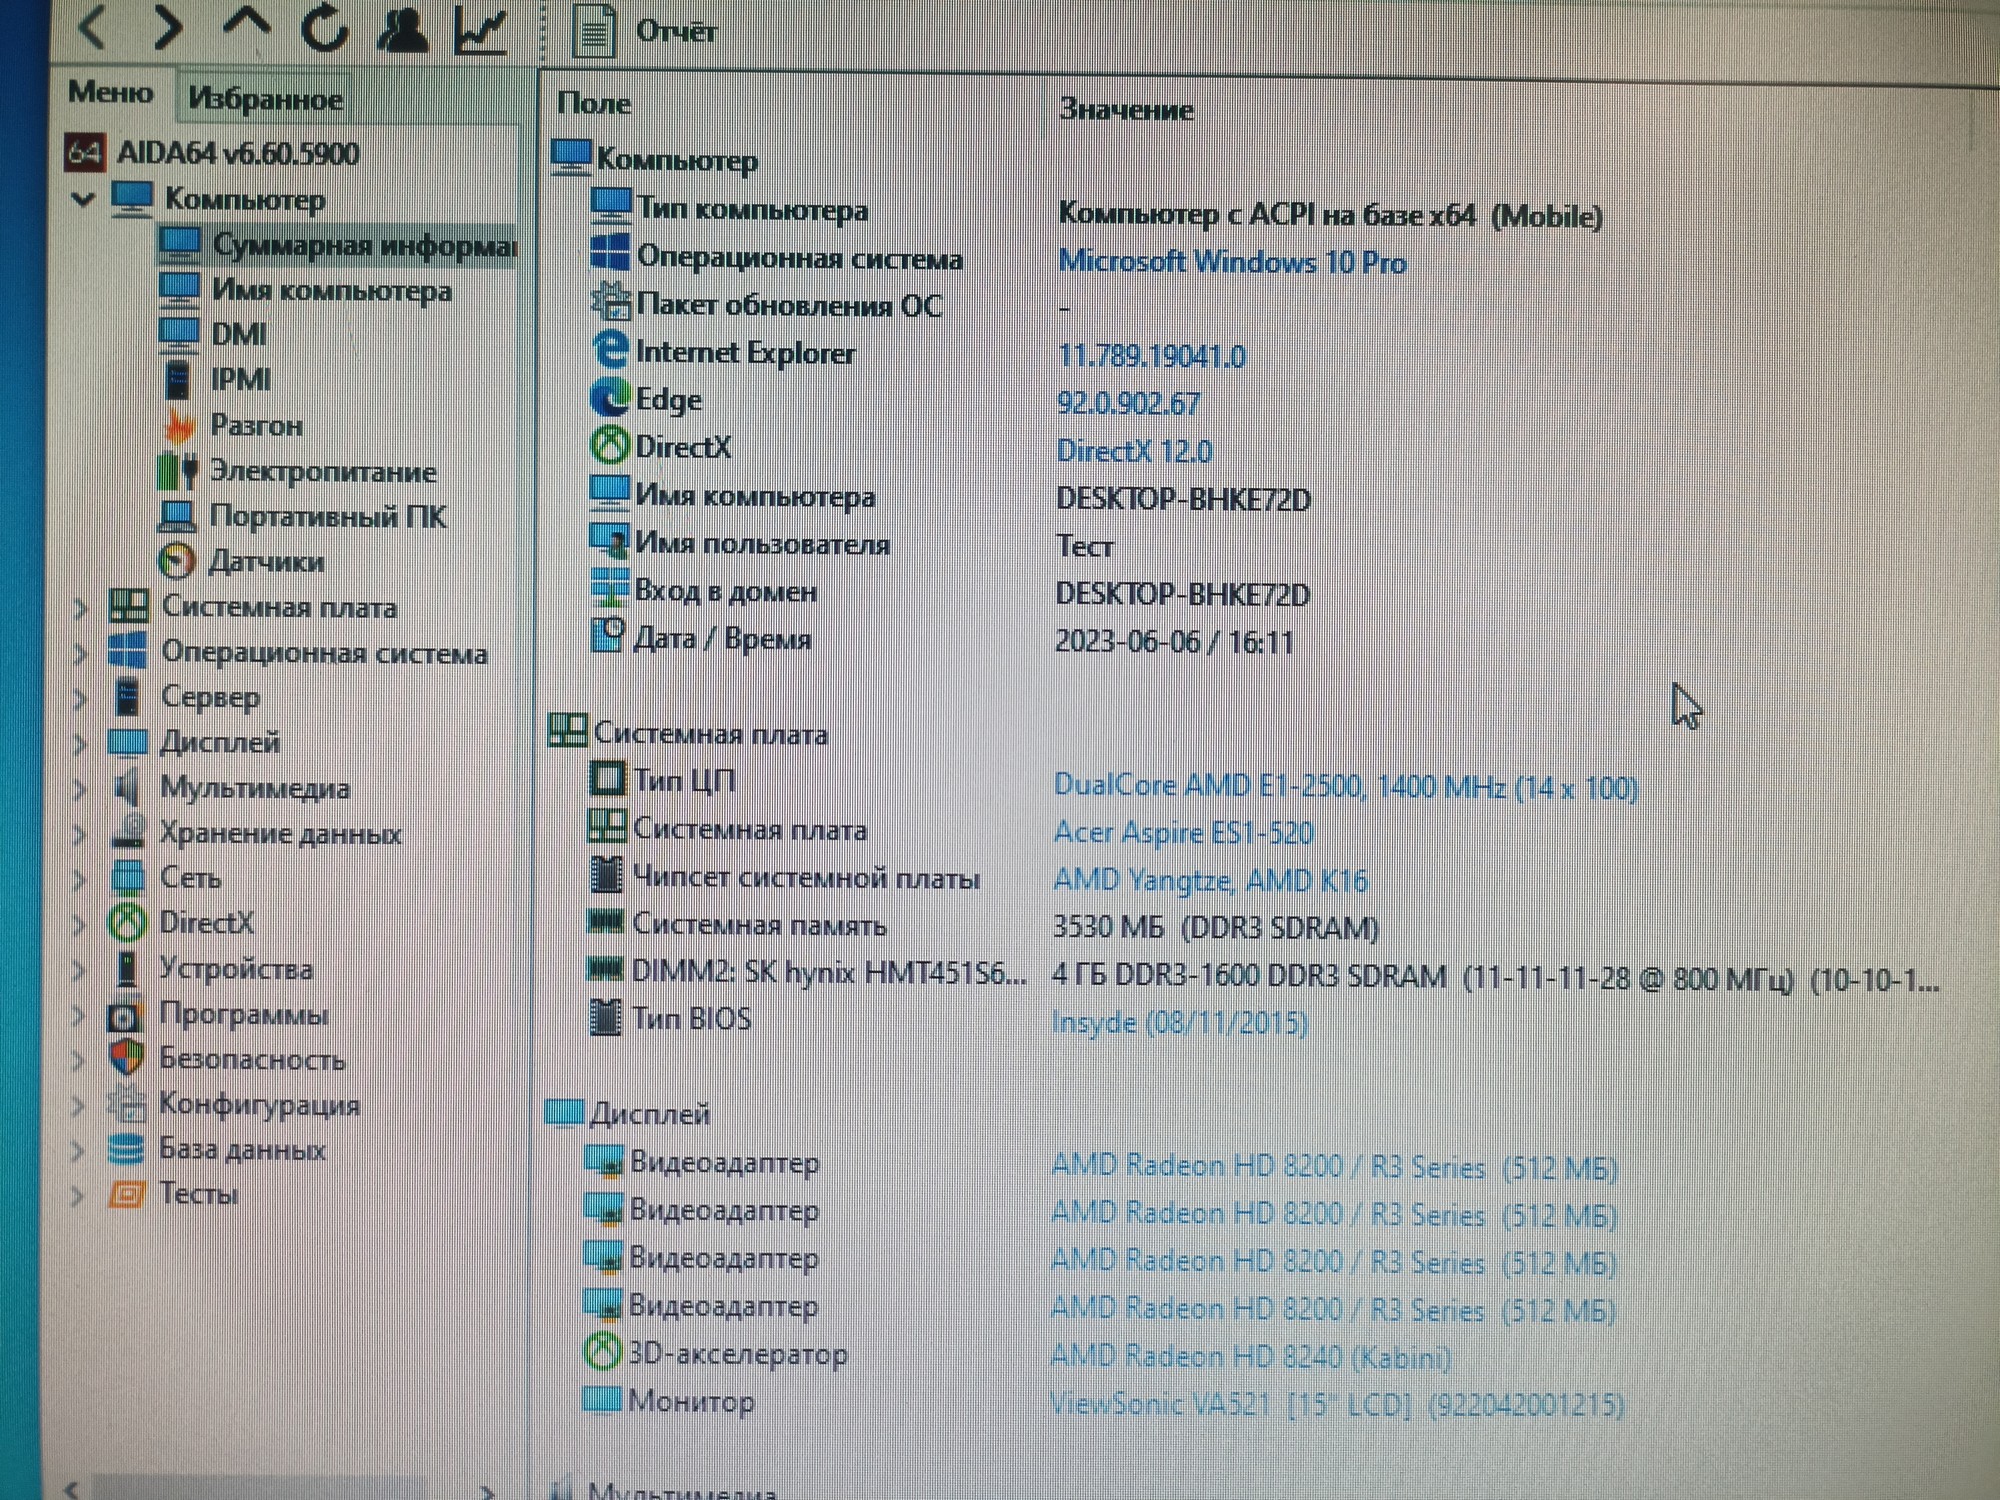Click the Xbox-style DirectX icon in the field list
Image resolution: width=2000 pixels, height=1500 pixels.
click(x=609, y=444)
